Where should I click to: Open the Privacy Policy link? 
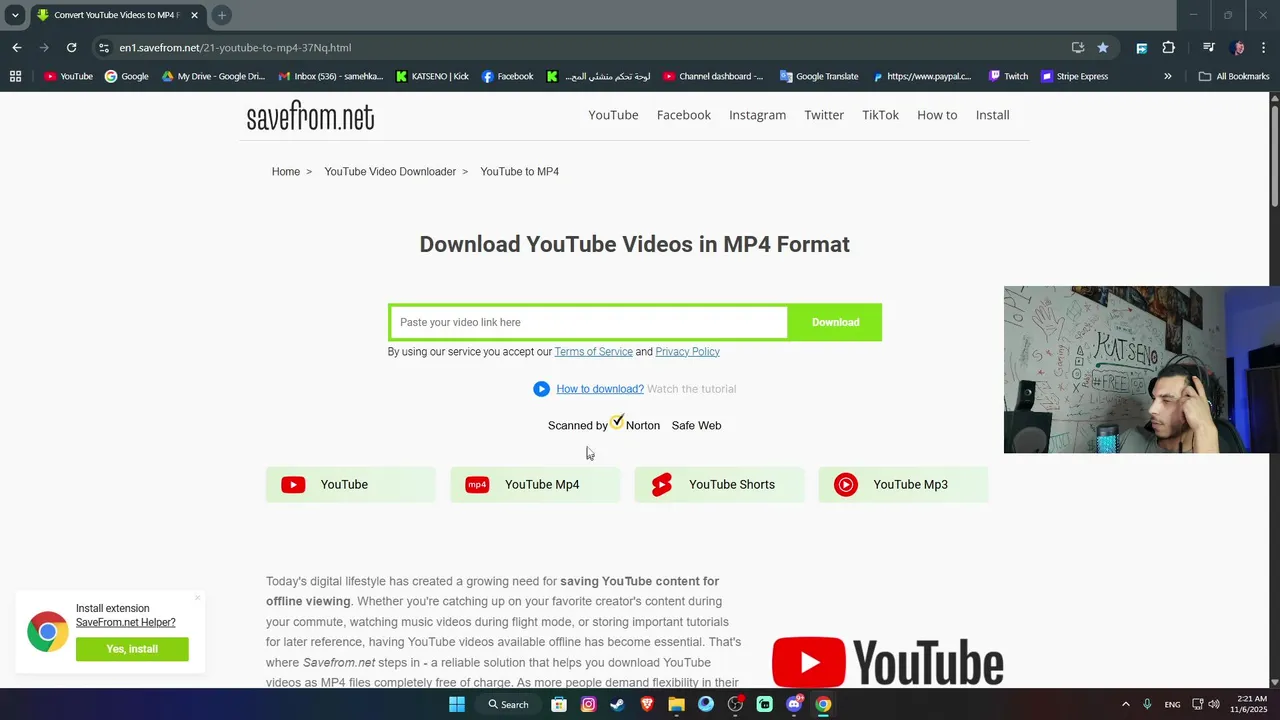tap(687, 352)
